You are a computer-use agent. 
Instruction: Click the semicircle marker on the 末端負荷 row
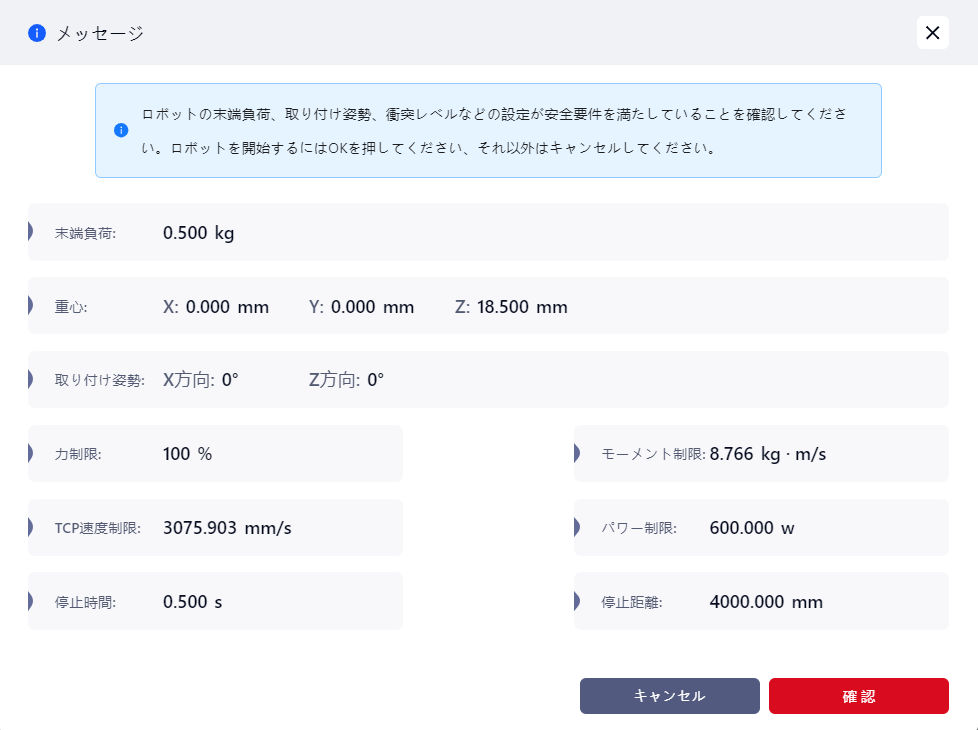[x=31, y=233]
